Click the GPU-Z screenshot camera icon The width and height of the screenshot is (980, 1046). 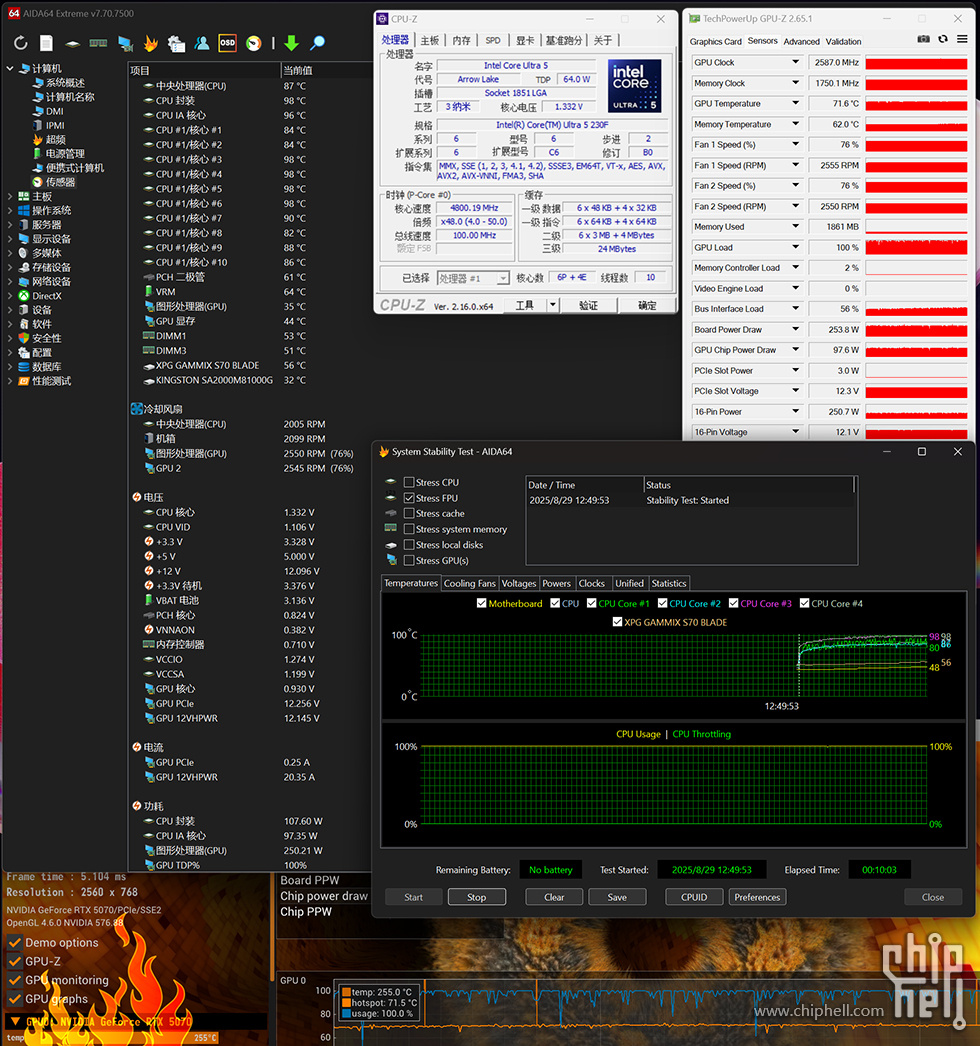click(923, 39)
